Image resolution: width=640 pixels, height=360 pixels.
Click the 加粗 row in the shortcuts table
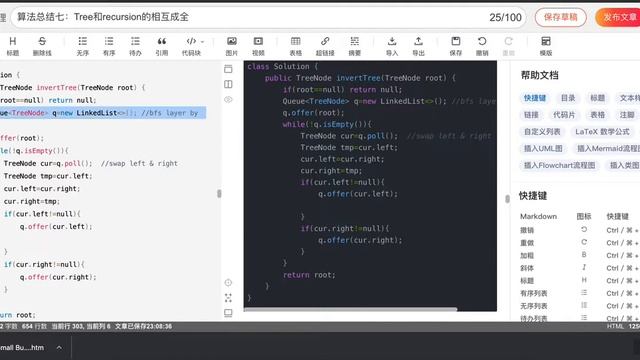click(580, 256)
